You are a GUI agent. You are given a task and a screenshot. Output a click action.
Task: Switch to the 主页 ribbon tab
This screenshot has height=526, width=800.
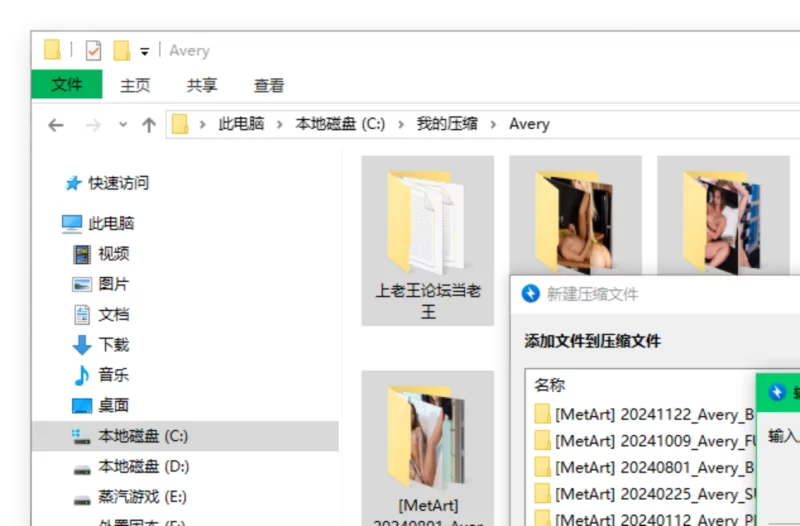(x=135, y=85)
